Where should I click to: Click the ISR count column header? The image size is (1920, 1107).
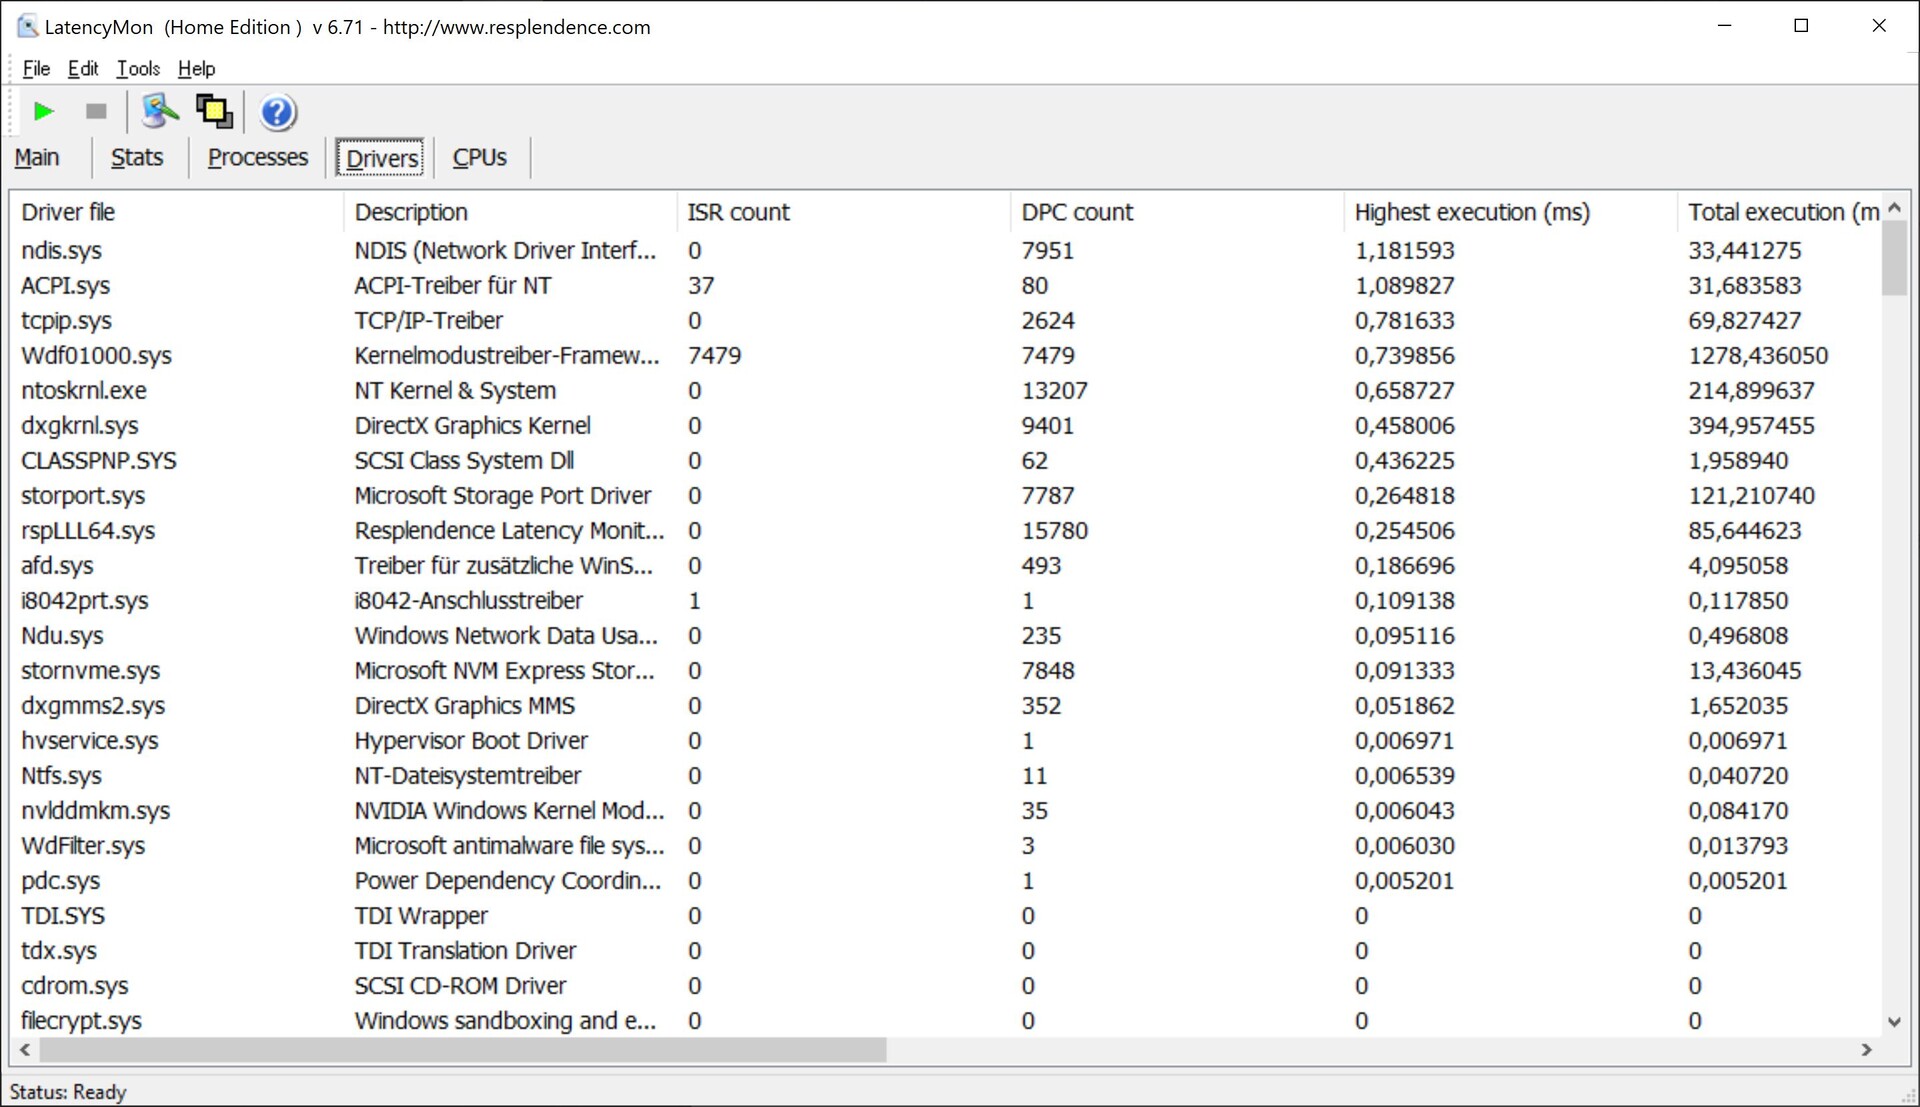coord(738,212)
